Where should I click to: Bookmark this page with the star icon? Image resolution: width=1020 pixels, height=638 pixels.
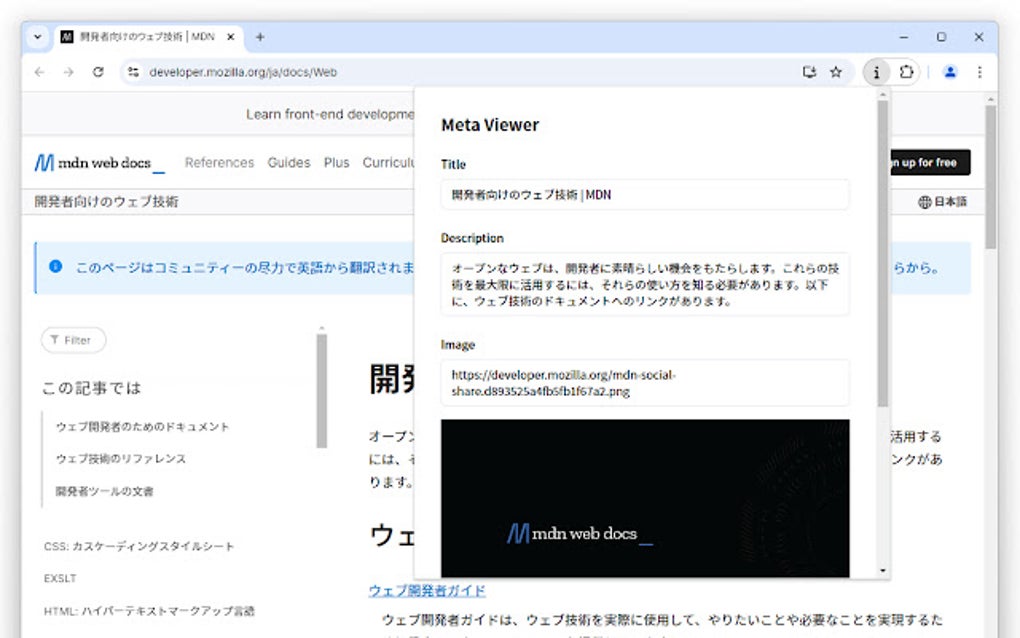[836, 72]
